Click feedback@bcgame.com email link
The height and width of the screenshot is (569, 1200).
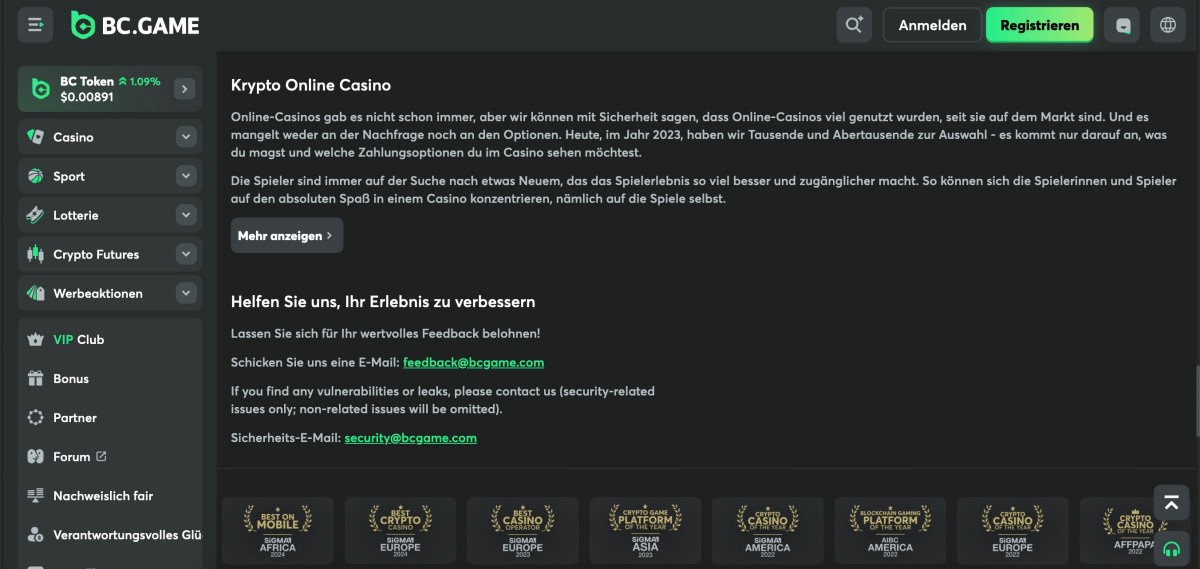coord(473,362)
